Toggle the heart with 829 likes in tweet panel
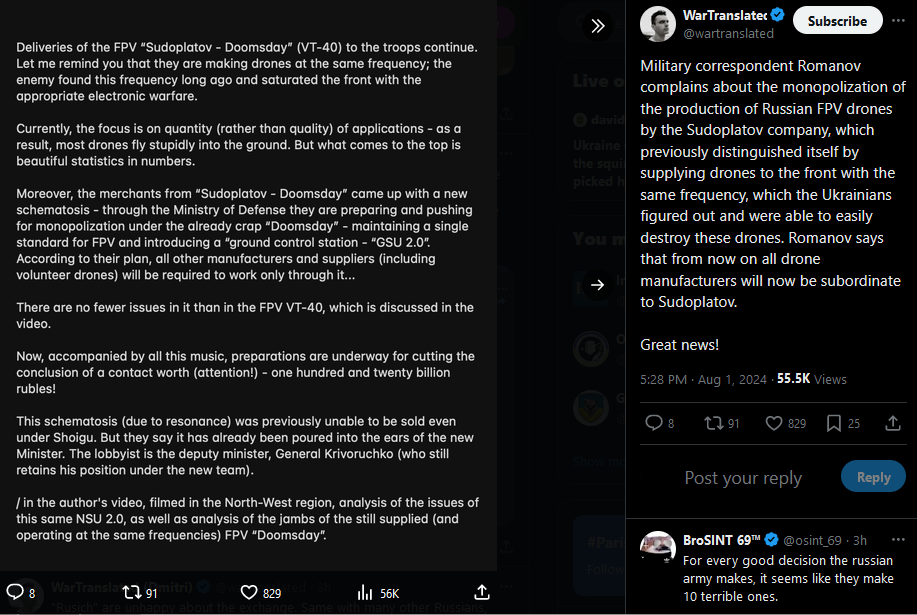 pos(773,423)
